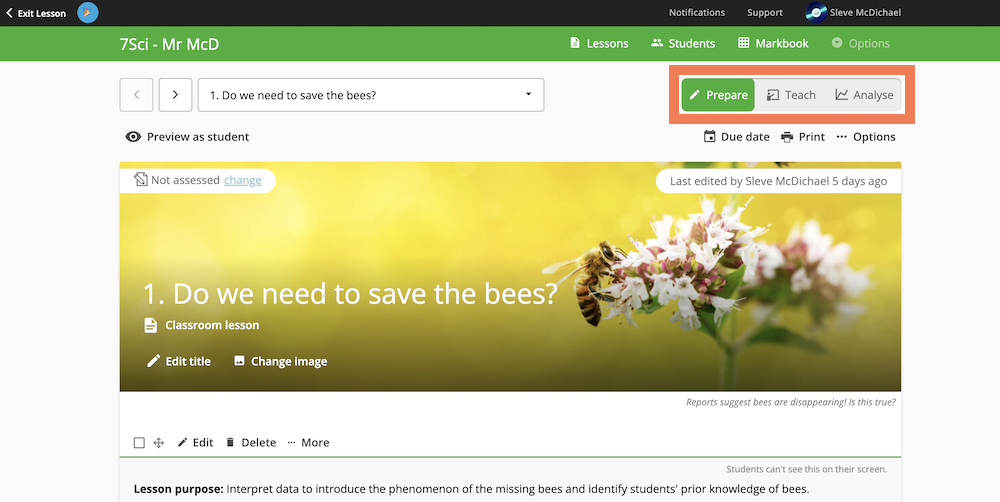The width and height of the screenshot is (1000, 502).
Task: Open the lesson selector dropdown
Action: [371, 95]
